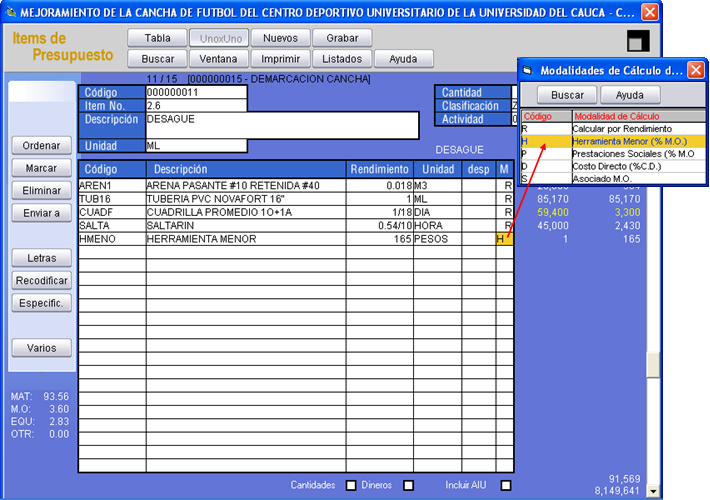Enable the Incluir AIU checkbox
710x500 pixels.
click(506, 486)
